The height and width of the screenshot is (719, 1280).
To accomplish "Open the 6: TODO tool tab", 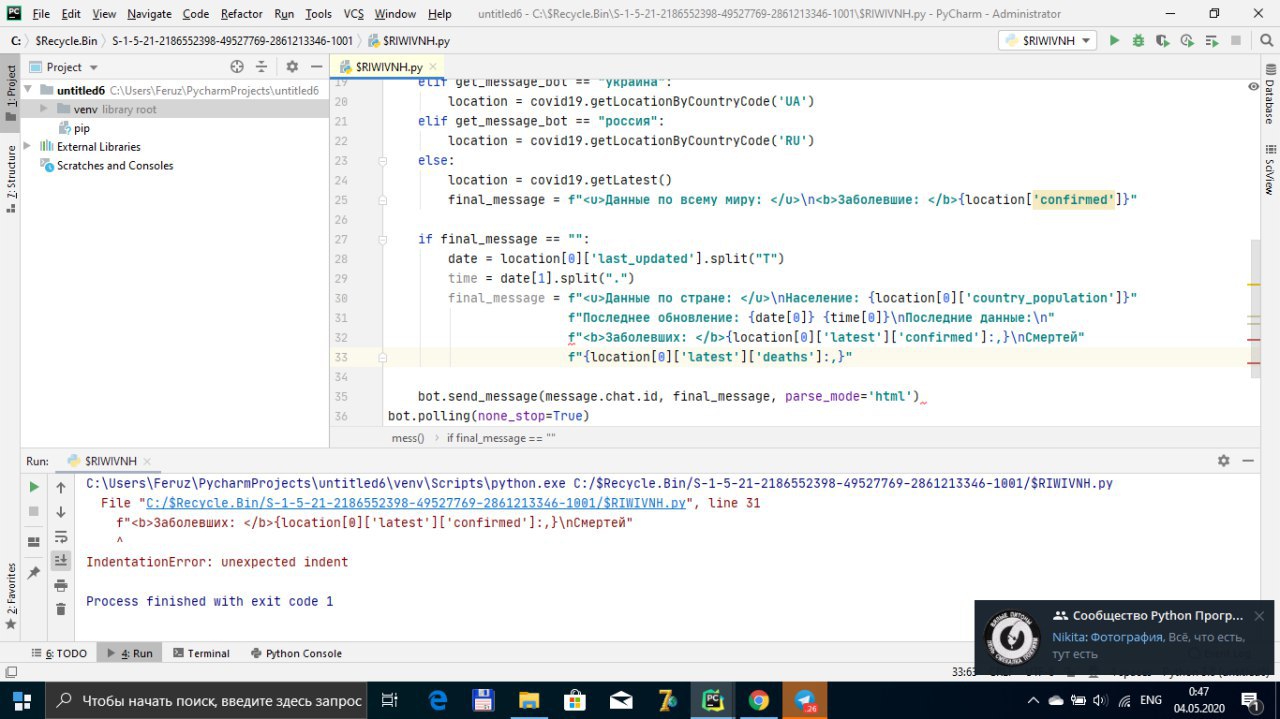I will (59, 653).
